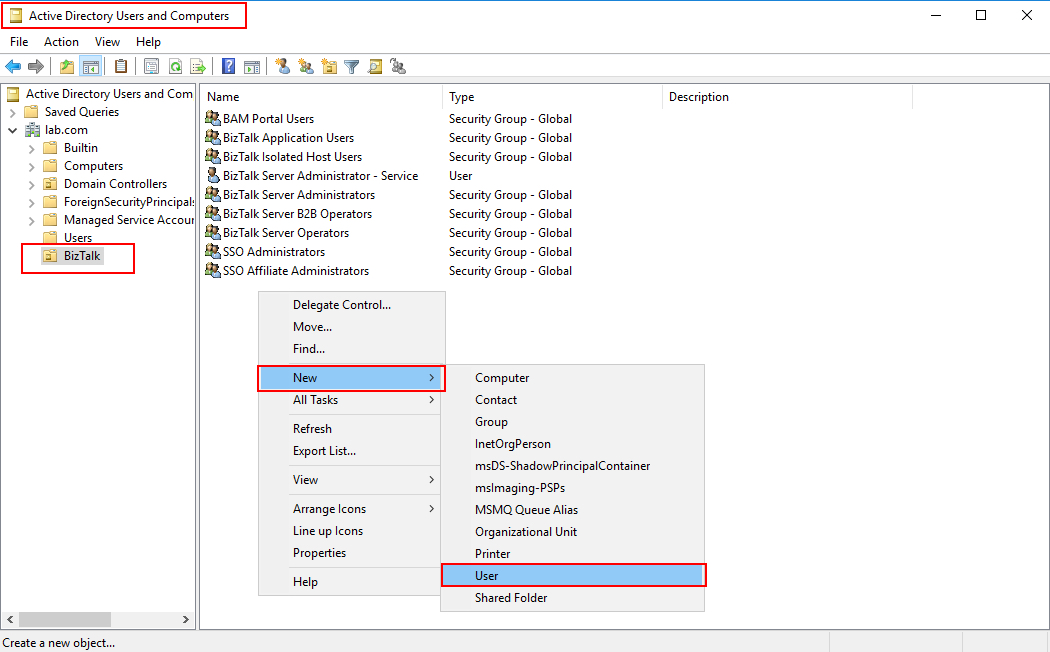Click the Create new group toolbar icon

point(306,66)
